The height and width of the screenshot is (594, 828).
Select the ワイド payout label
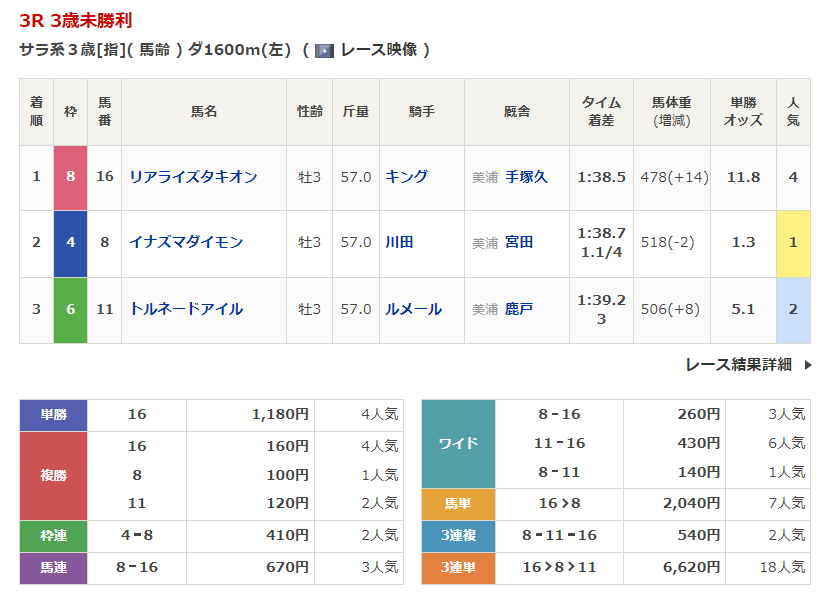[458, 443]
